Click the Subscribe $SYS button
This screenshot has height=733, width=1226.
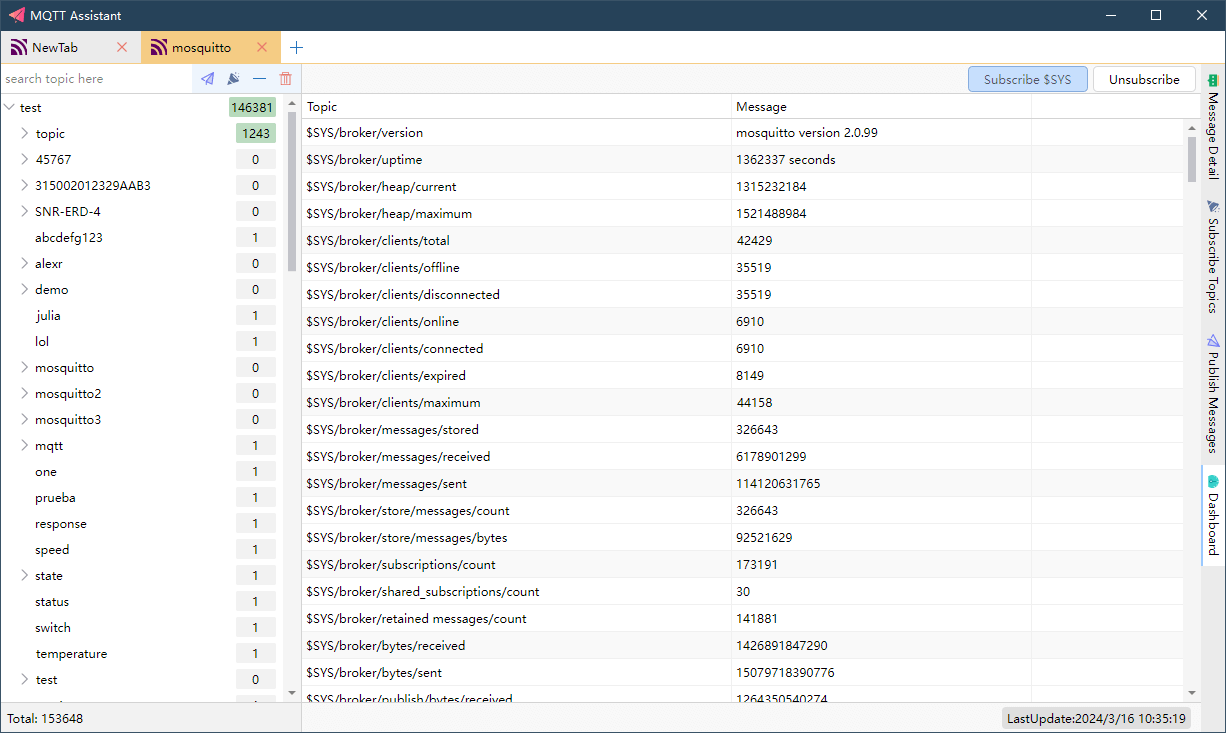point(1028,79)
